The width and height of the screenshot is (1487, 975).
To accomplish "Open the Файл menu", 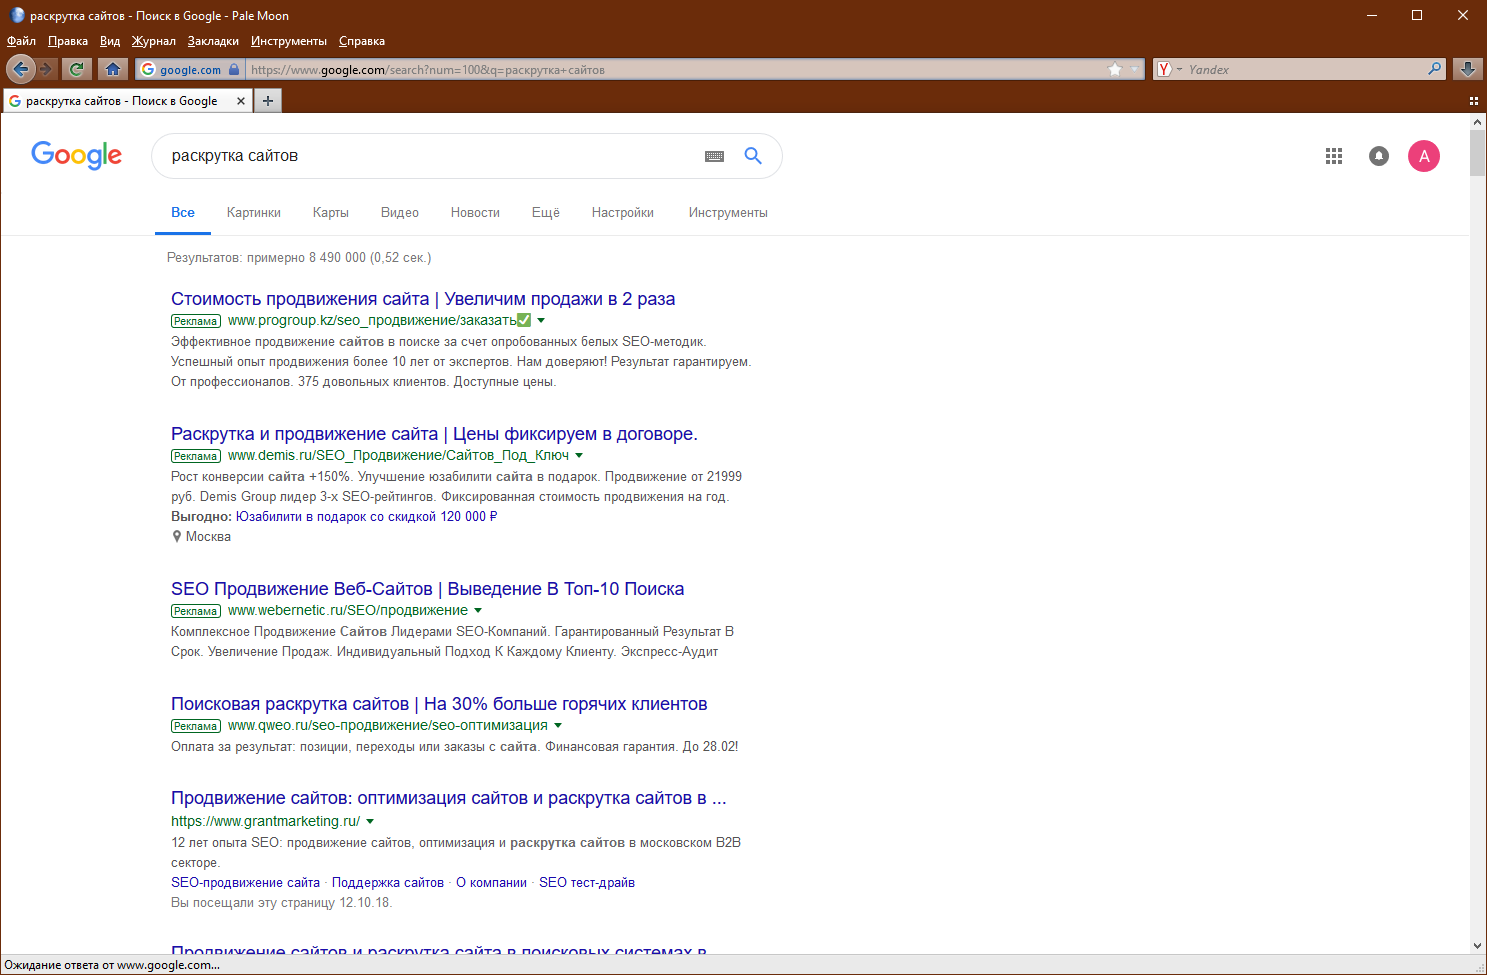I will tap(21, 41).
